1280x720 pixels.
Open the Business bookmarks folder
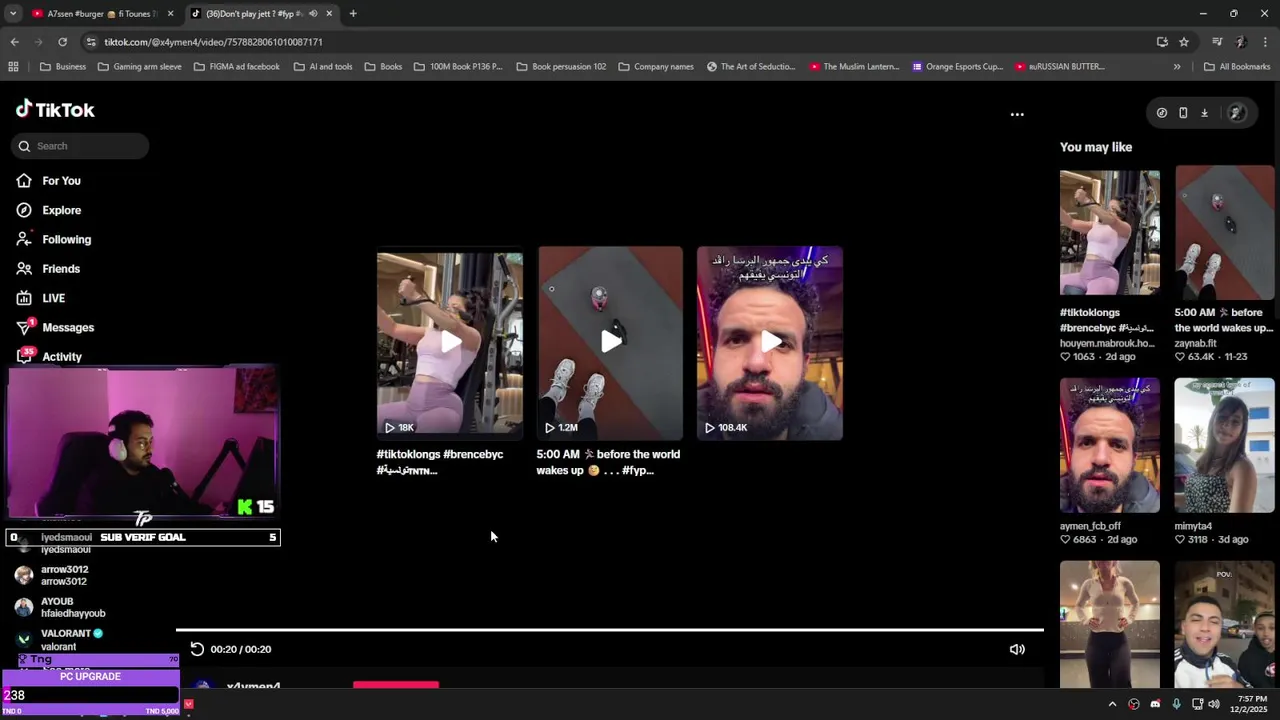[x=62, y=67]
